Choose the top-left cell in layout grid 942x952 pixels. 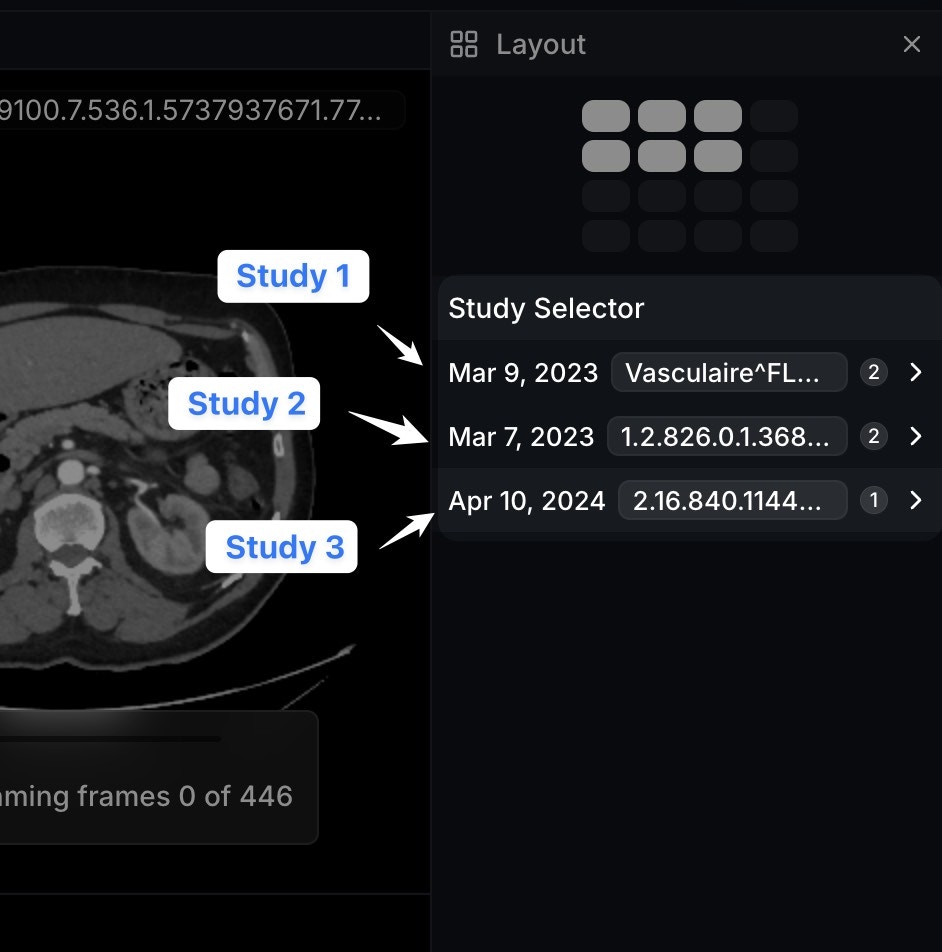pyautogui.click(x=606, y=116)
